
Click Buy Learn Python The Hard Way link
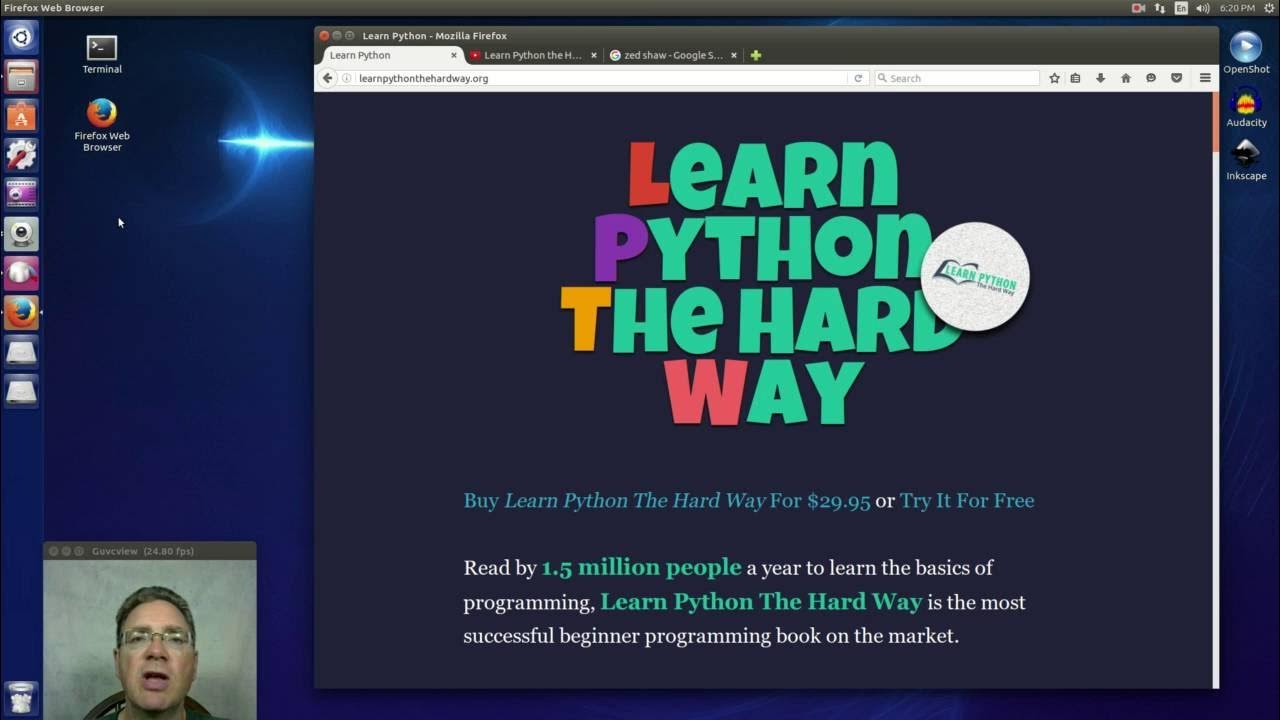(x=667, y=501)
